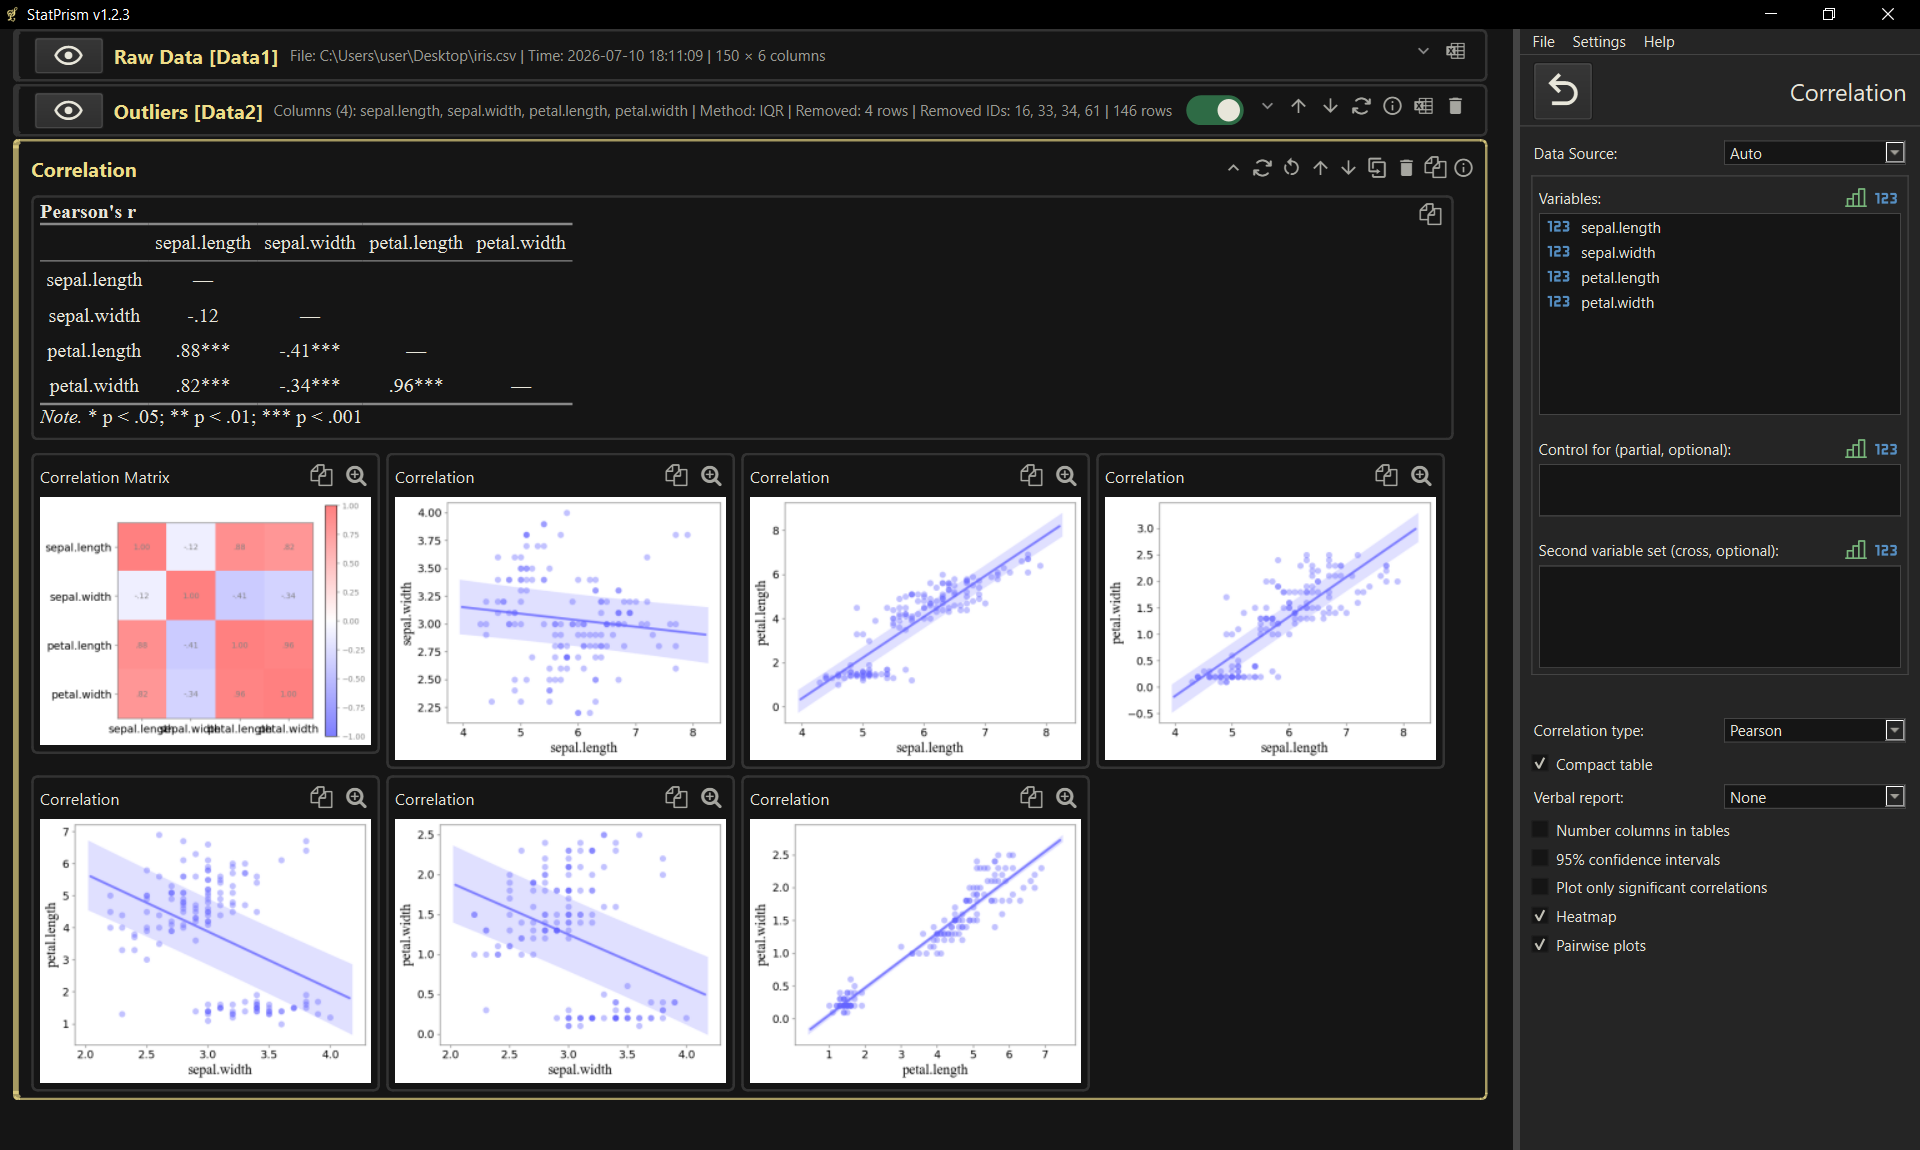Zoom petal.width vs petal.length plot
This screenshot has height=1150, width=1920.
(1066, 798)
